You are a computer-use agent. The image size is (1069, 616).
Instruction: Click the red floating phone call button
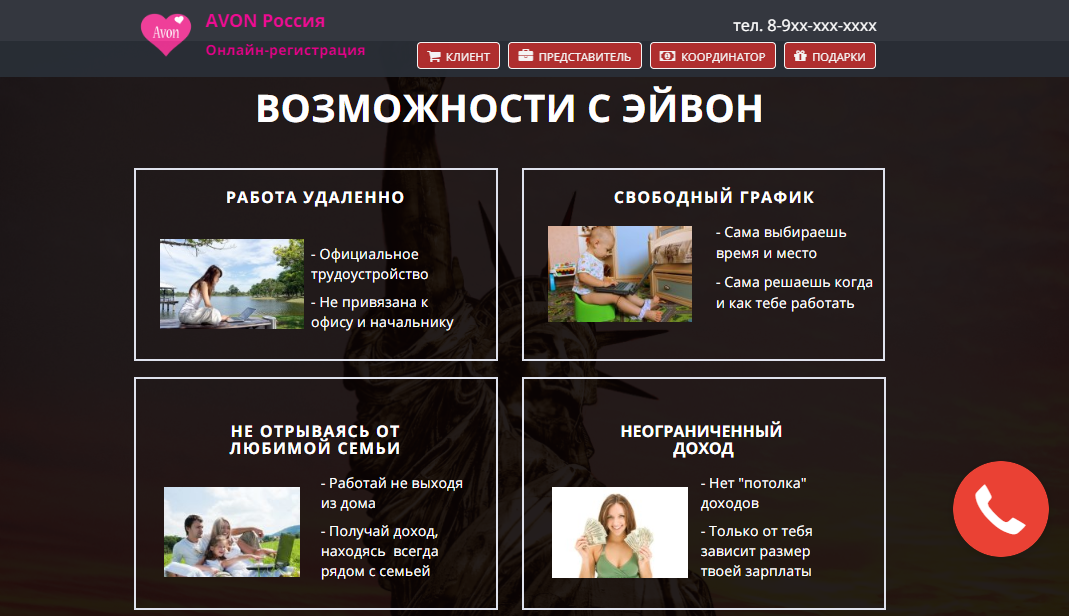coord(1000,510)
